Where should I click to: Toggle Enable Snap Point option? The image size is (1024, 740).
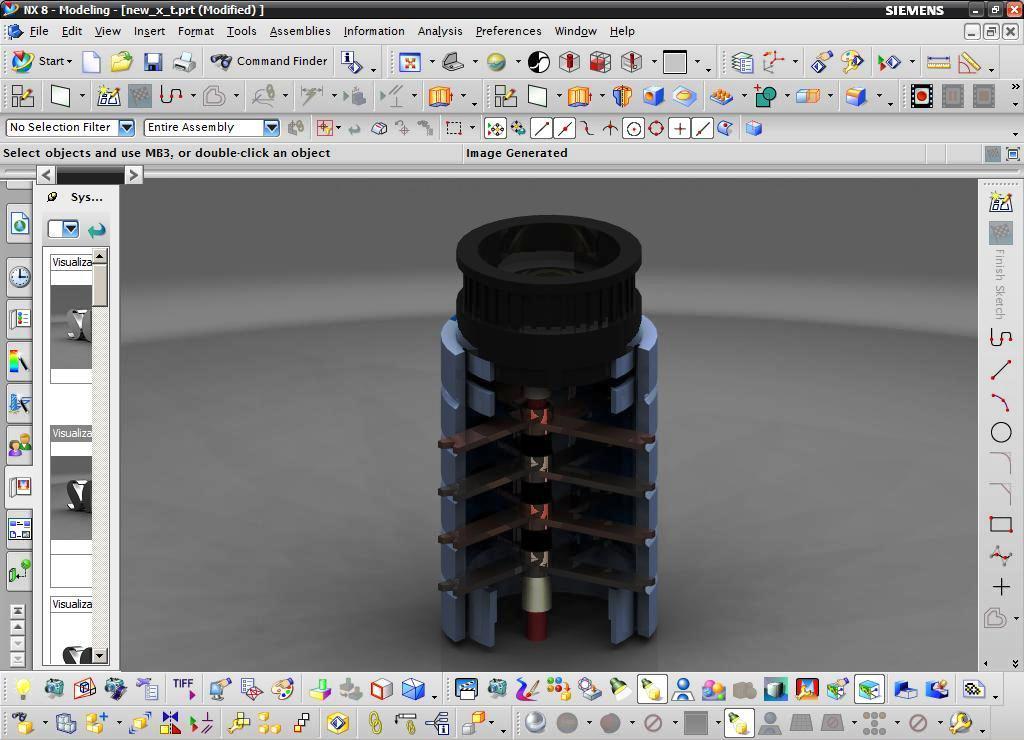tap(495, 129)
